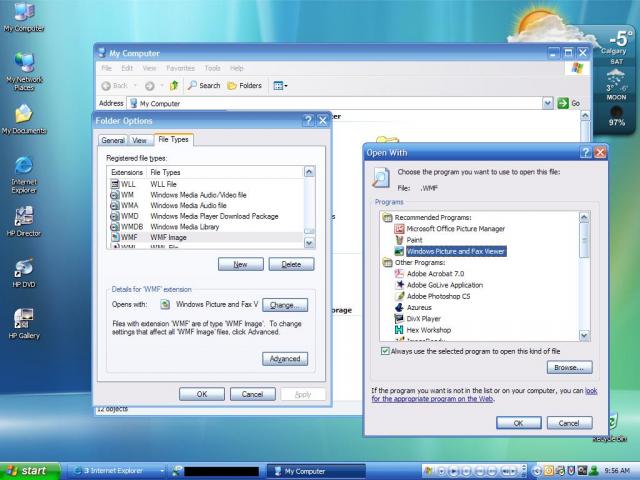Open the HP Director desktop shortcut
640x480 pixels.
pyautogui.click(x=24, y=222)
